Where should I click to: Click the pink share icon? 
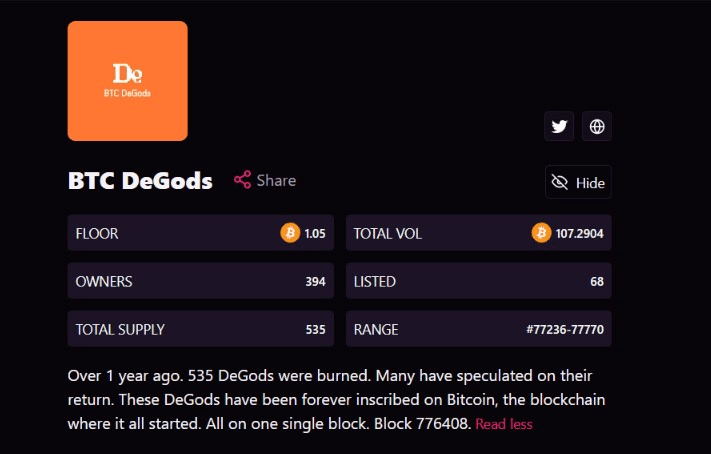(242, 180)
